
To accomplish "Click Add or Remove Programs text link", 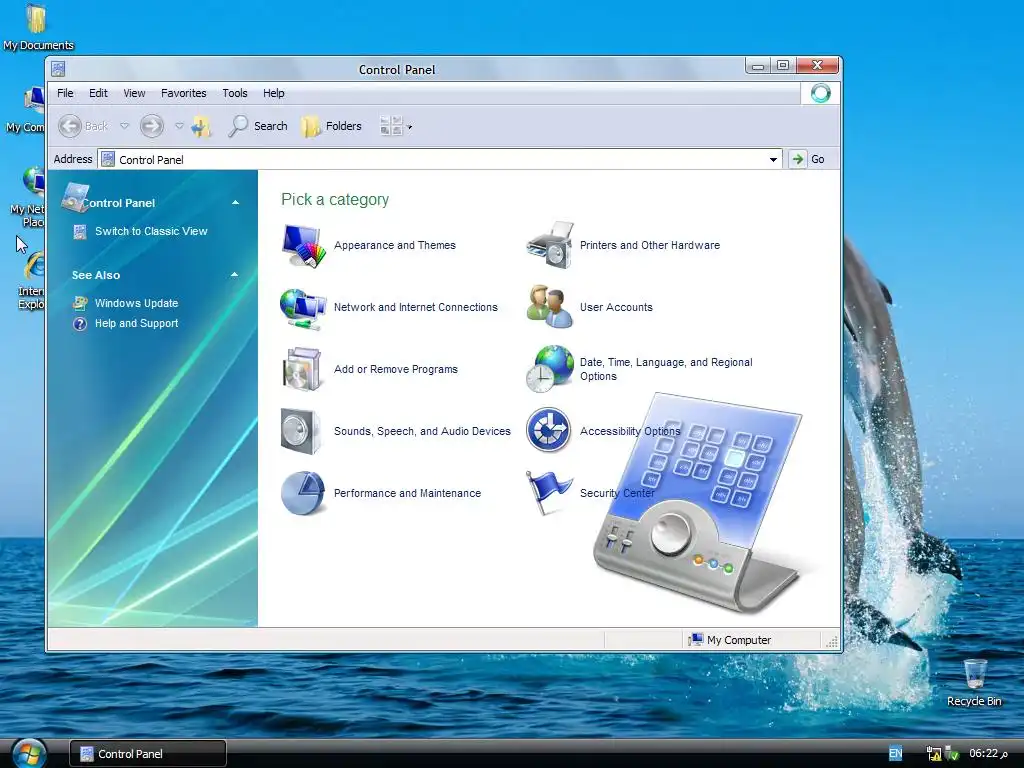I will (396, 369).
